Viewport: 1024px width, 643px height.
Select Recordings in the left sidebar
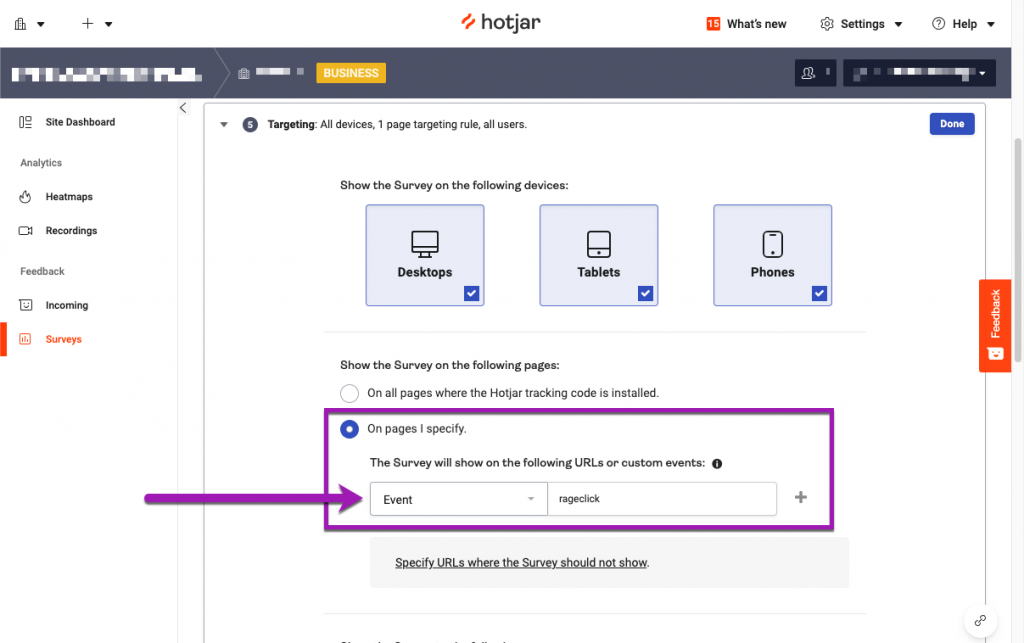(71, 230)
